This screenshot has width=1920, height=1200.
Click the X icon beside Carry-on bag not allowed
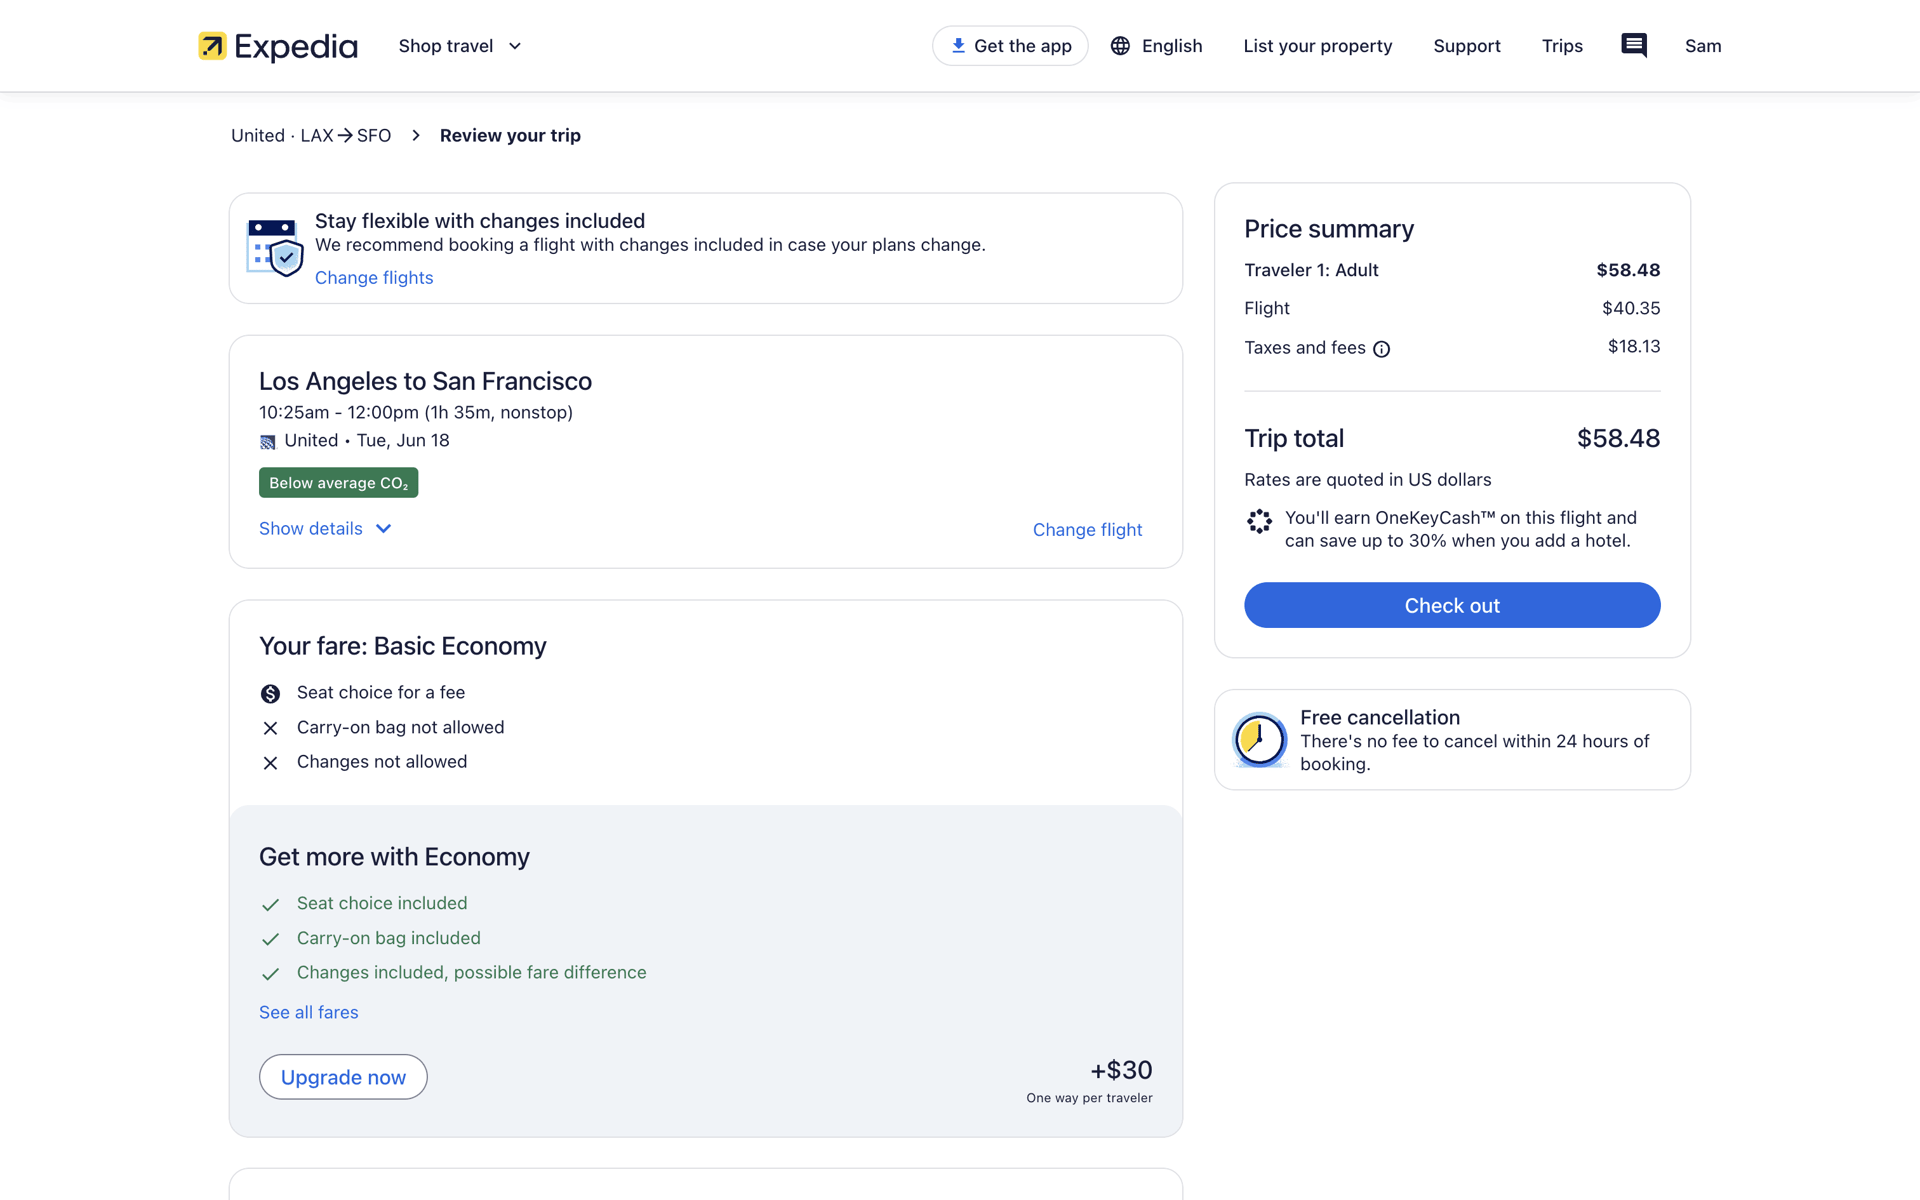point(270,728)
